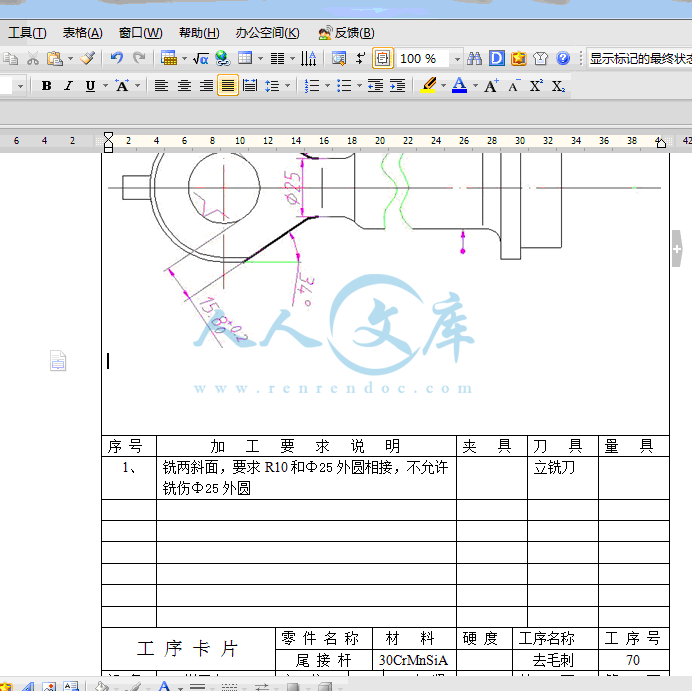
Task: Open the 帮助(H) menu
Action: tap(199, 33)
